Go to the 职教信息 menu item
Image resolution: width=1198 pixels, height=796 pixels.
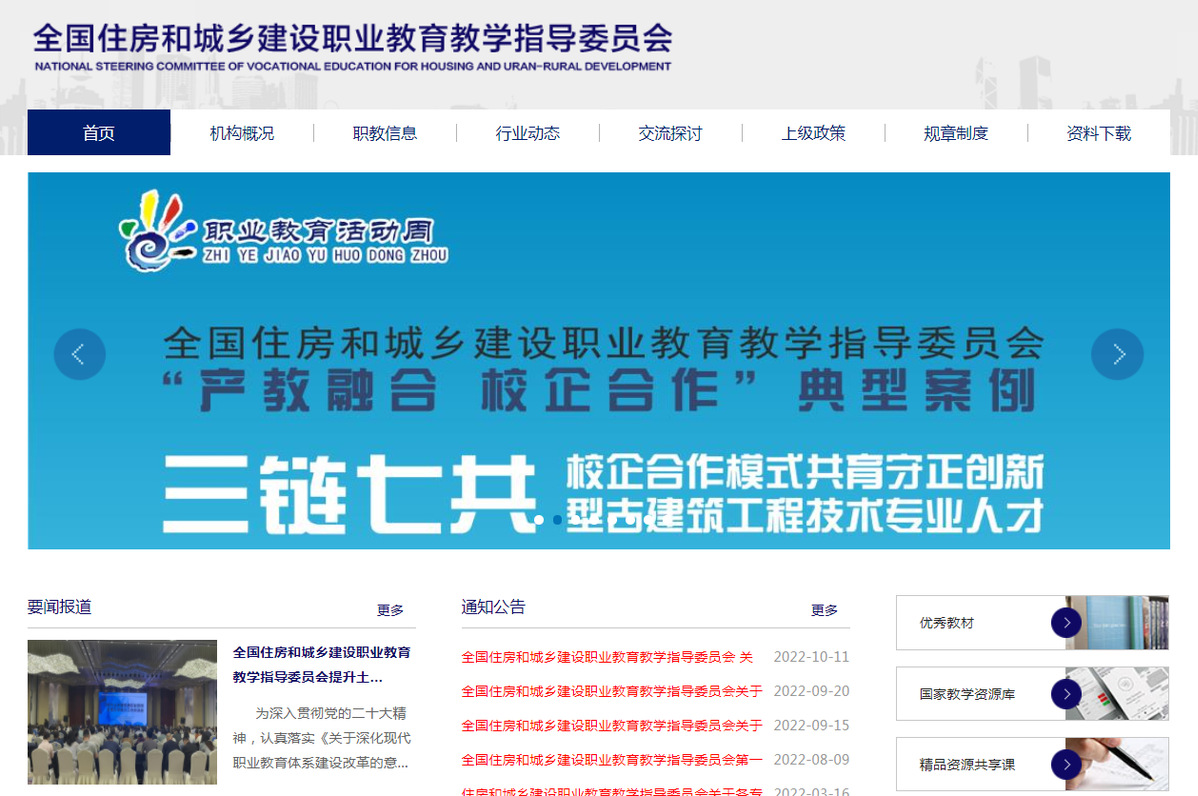[x=385, y=133]
